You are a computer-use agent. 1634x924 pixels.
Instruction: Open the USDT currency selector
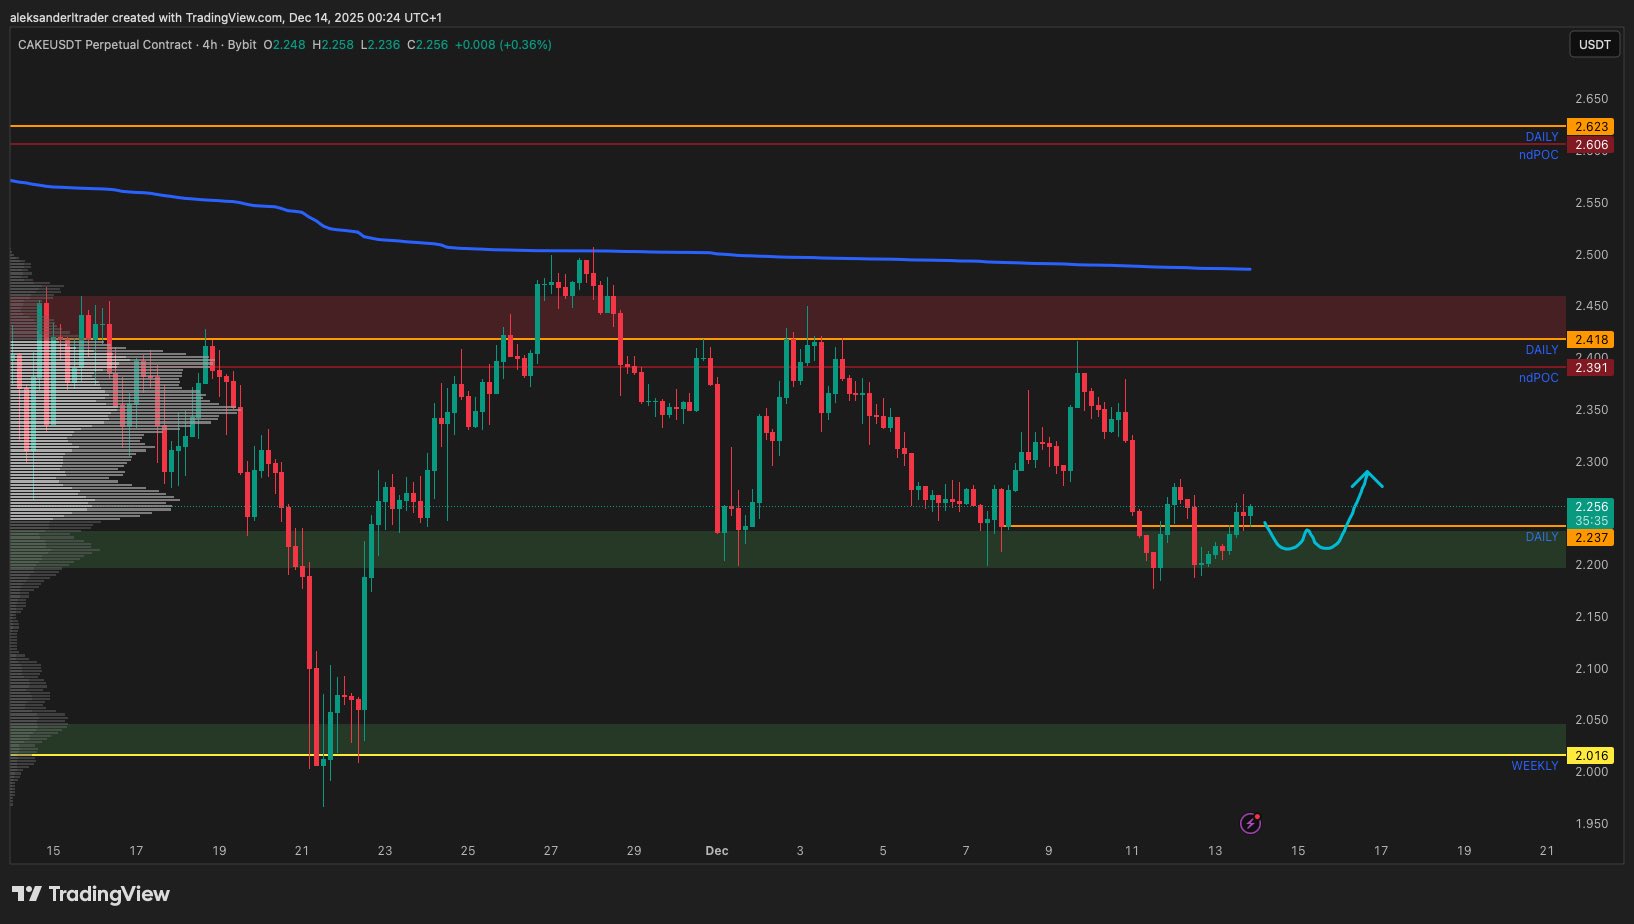click(1594, 44)
